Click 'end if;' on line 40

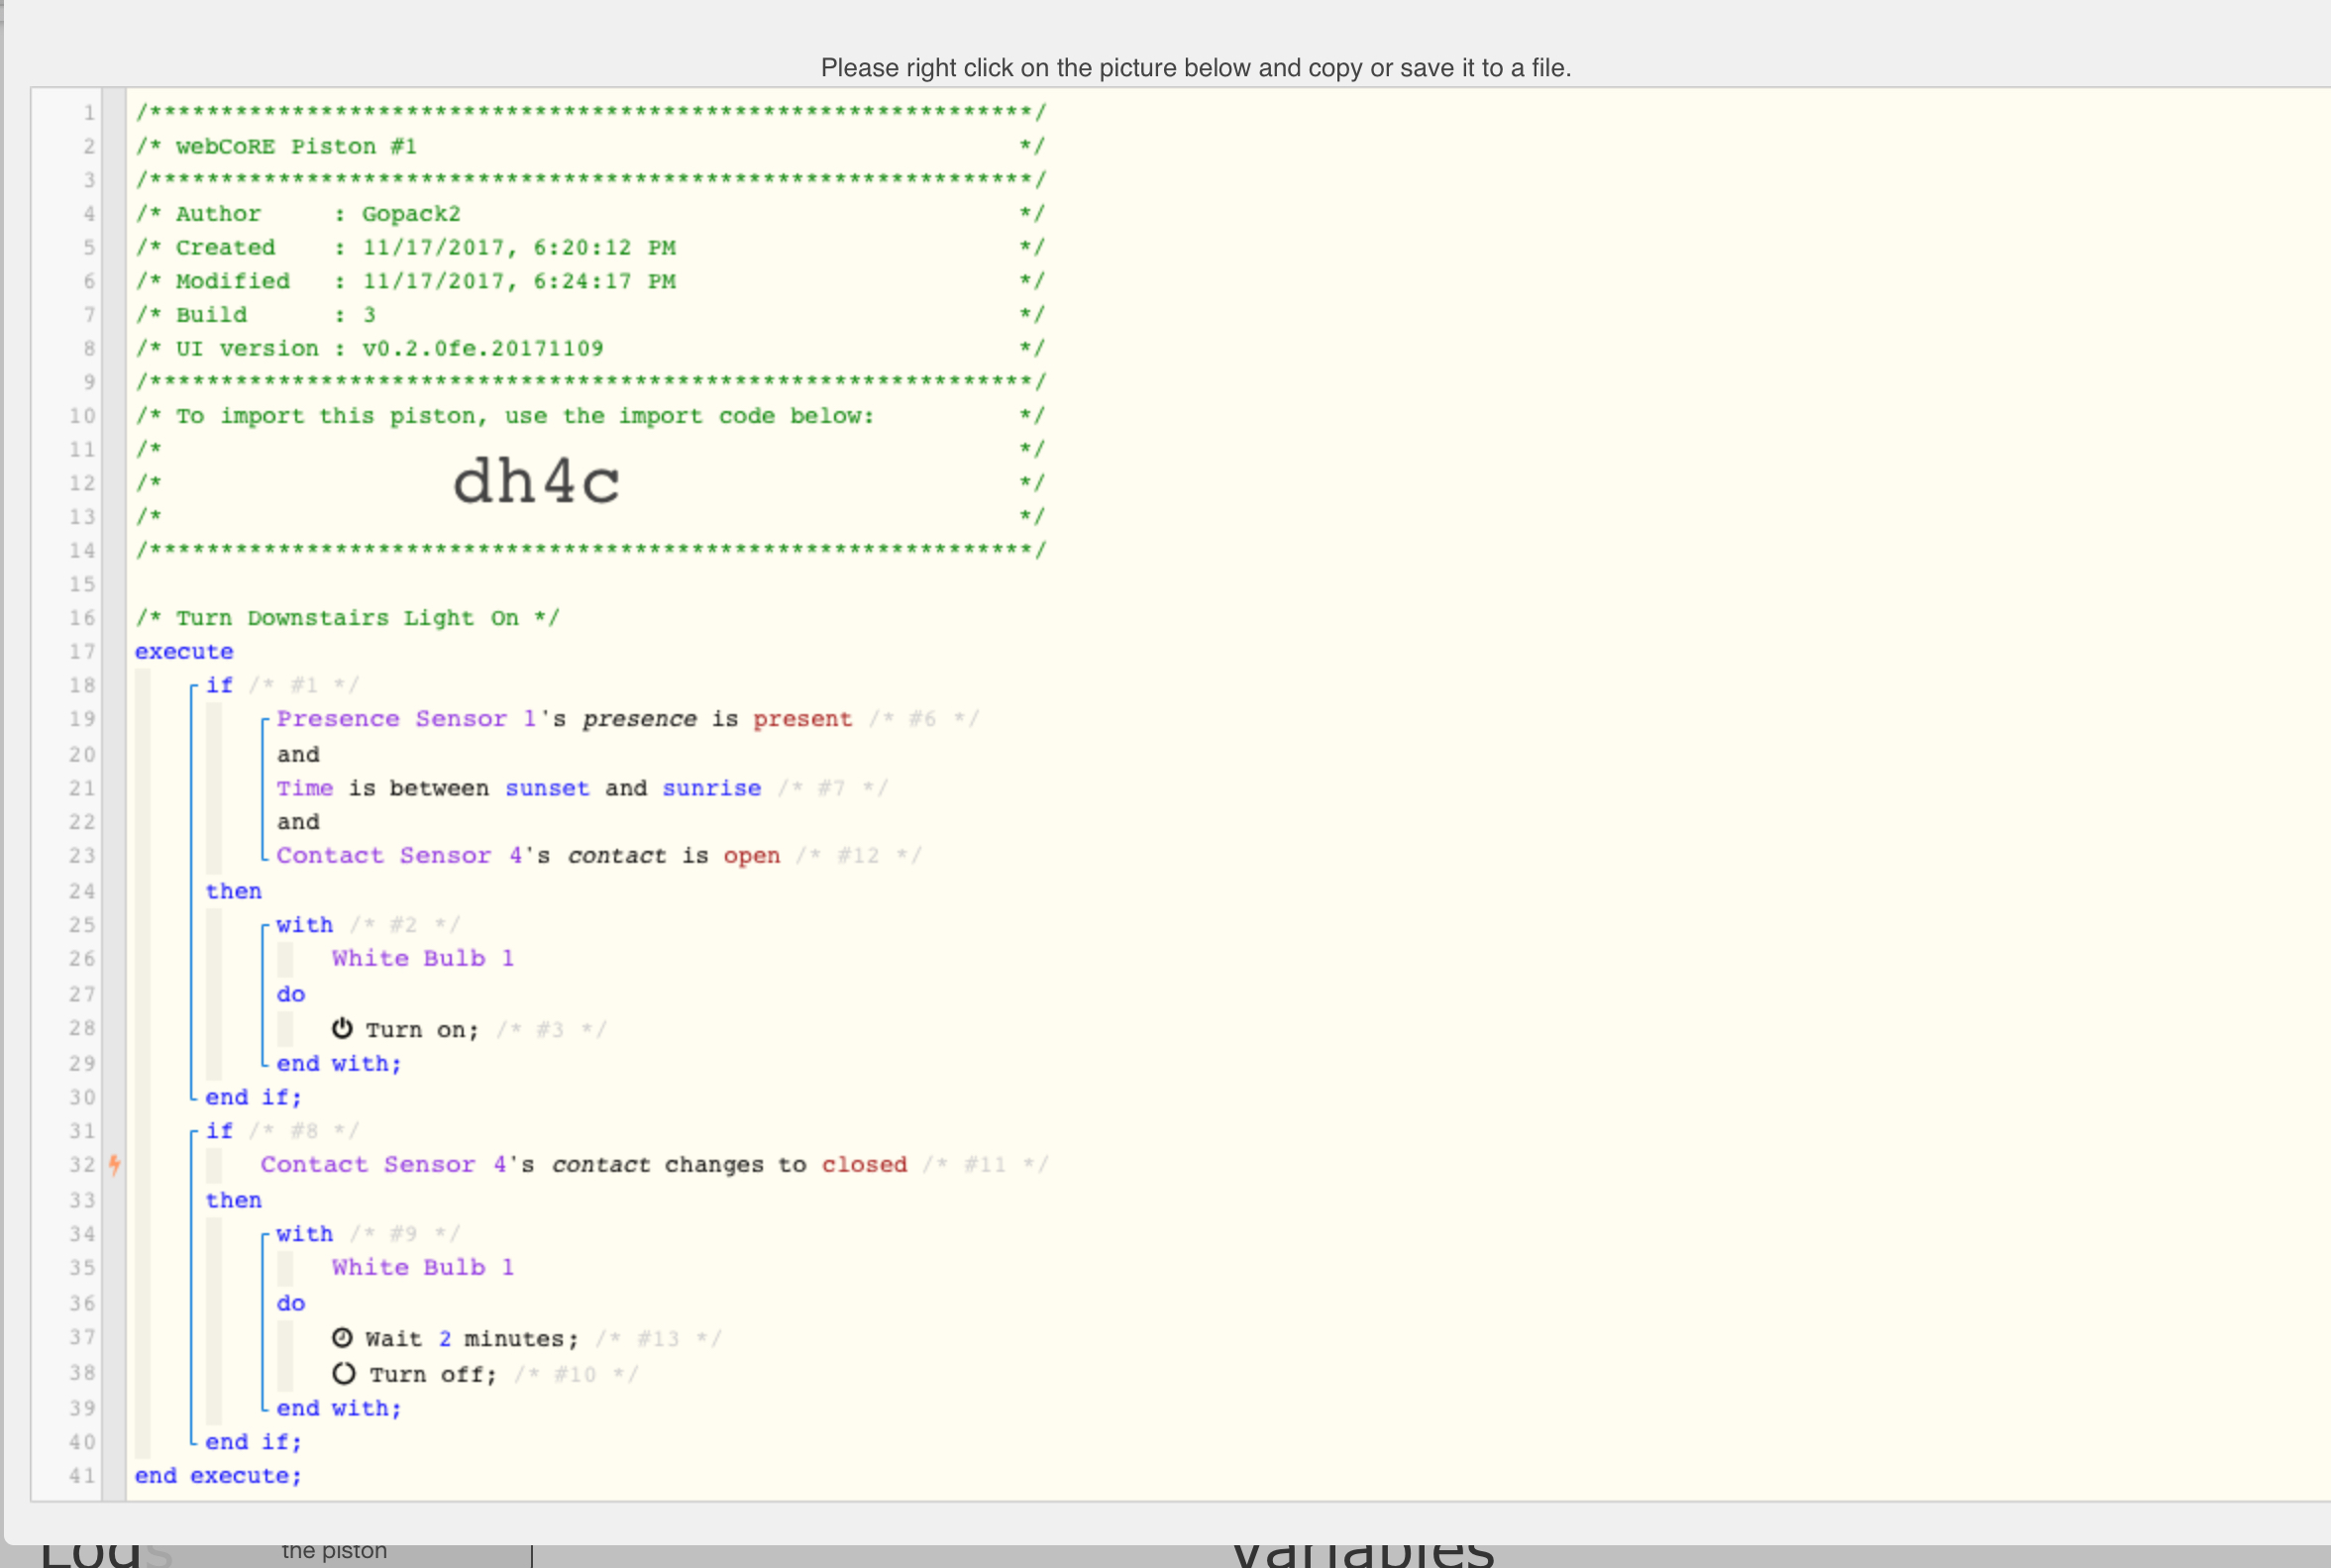point(253,1442)
